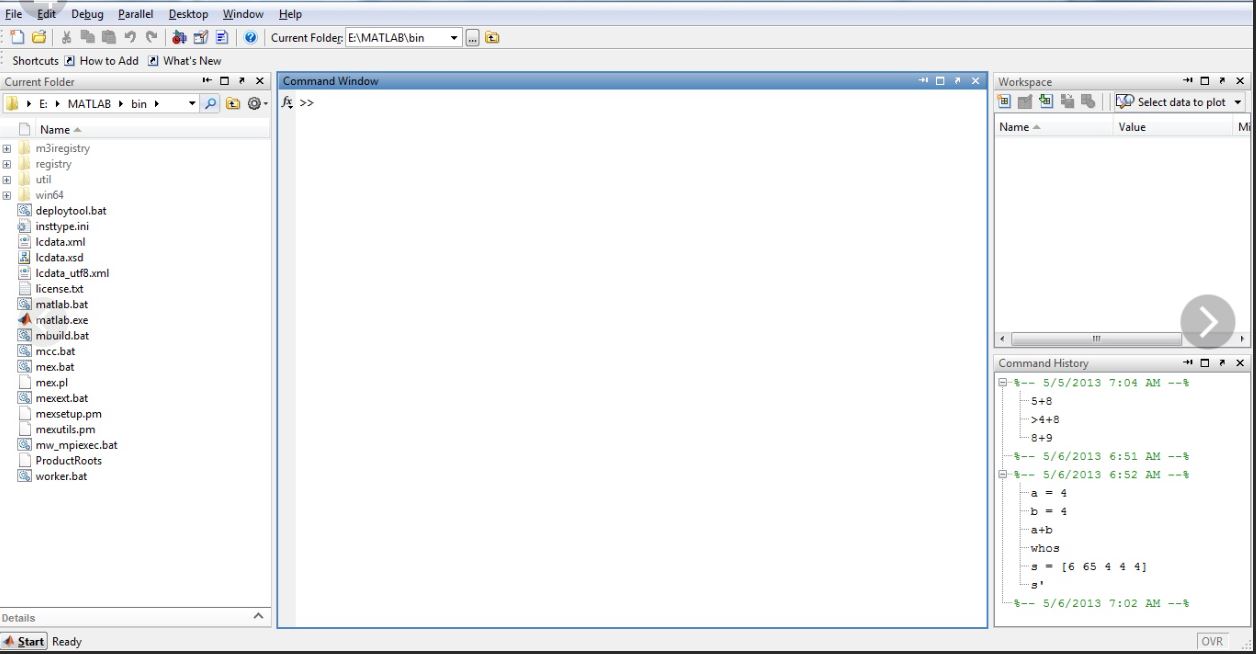The height and width of the screenshot is (654, 1256).
Task: Open the Current Folder path dropdown in the toolbar
Action: [x=454, y=38]
